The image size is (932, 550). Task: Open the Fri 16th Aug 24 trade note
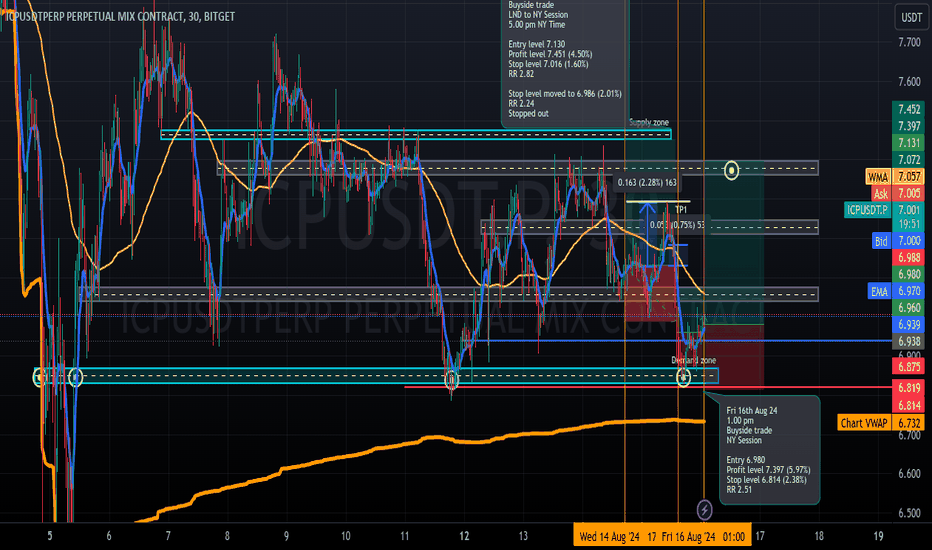(770, 450)
